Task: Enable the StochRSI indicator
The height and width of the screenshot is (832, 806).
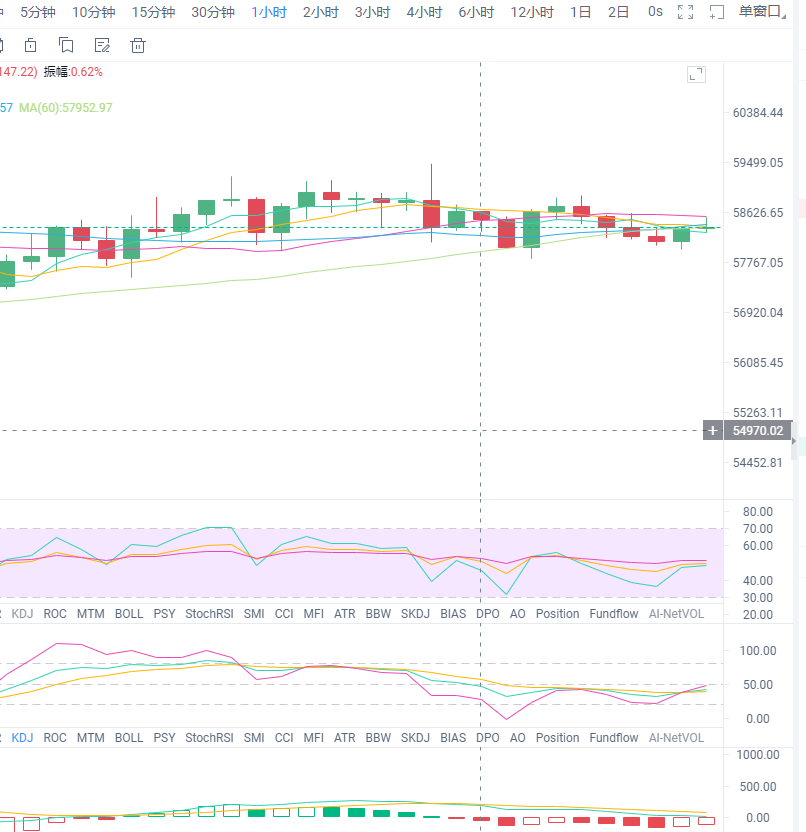Action: [208, 613]
